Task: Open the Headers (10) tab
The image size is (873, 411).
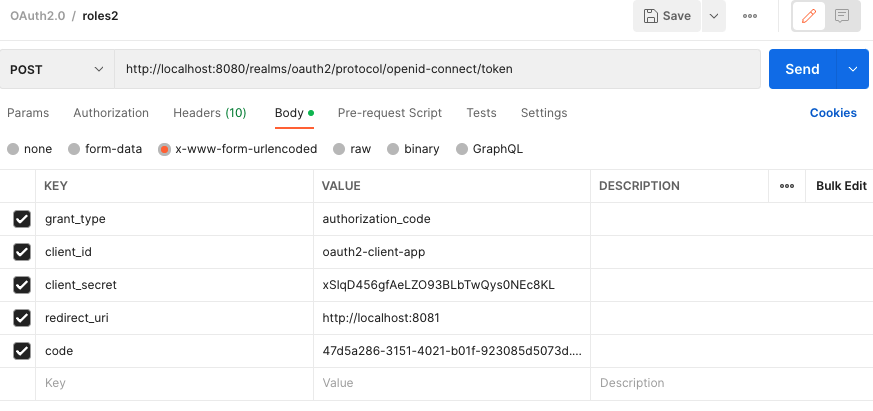Action: pos(209,113)
